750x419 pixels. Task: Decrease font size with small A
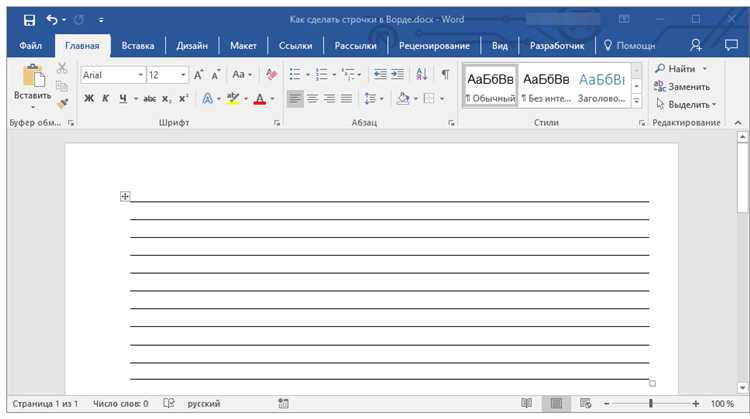(x=216, y=75)
